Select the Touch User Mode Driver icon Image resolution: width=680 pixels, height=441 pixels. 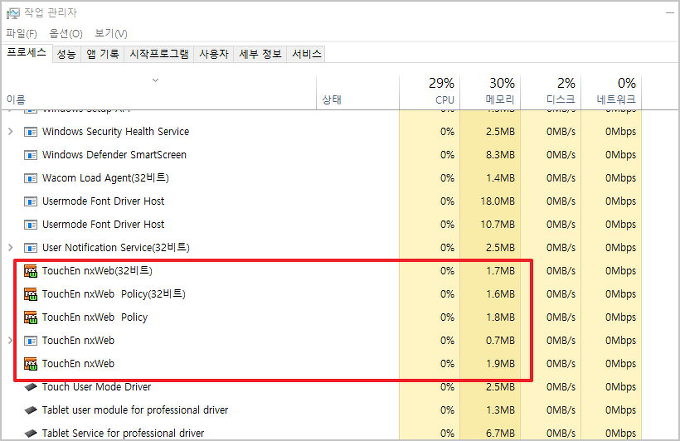pos(30,387)
